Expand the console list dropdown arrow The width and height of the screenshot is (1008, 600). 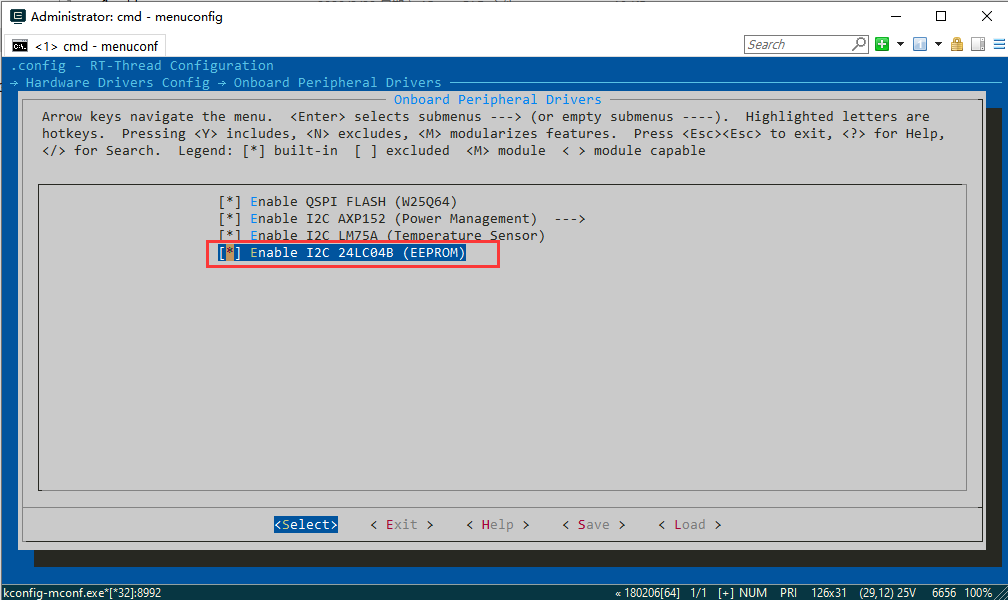938,44
